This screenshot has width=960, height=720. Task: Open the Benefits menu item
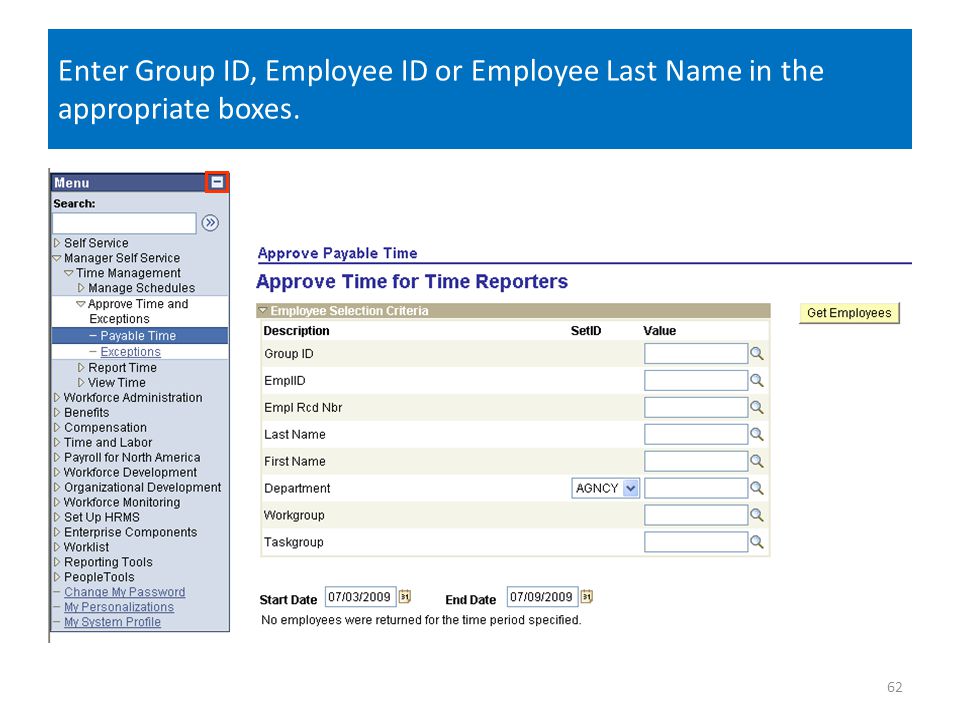coord(86,413)
